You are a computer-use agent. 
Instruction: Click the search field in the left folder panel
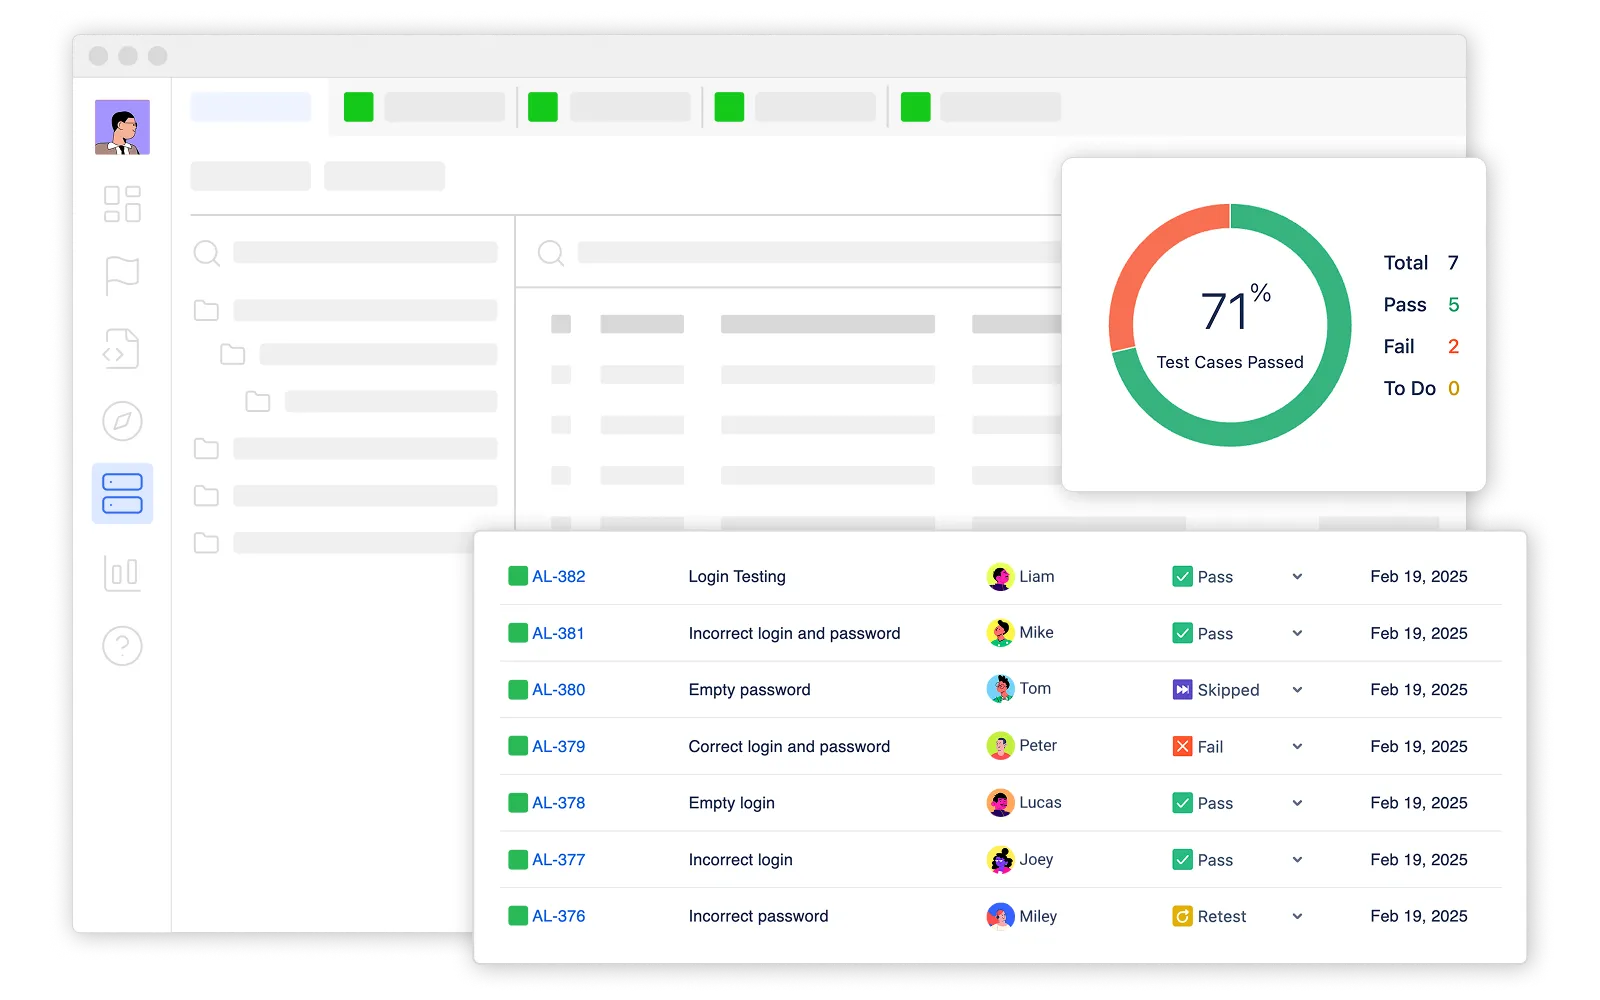click(x=364, y=253)
